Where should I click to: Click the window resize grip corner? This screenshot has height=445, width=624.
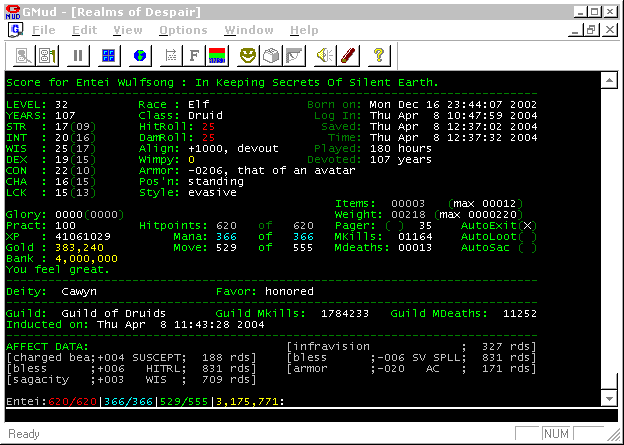613,435
